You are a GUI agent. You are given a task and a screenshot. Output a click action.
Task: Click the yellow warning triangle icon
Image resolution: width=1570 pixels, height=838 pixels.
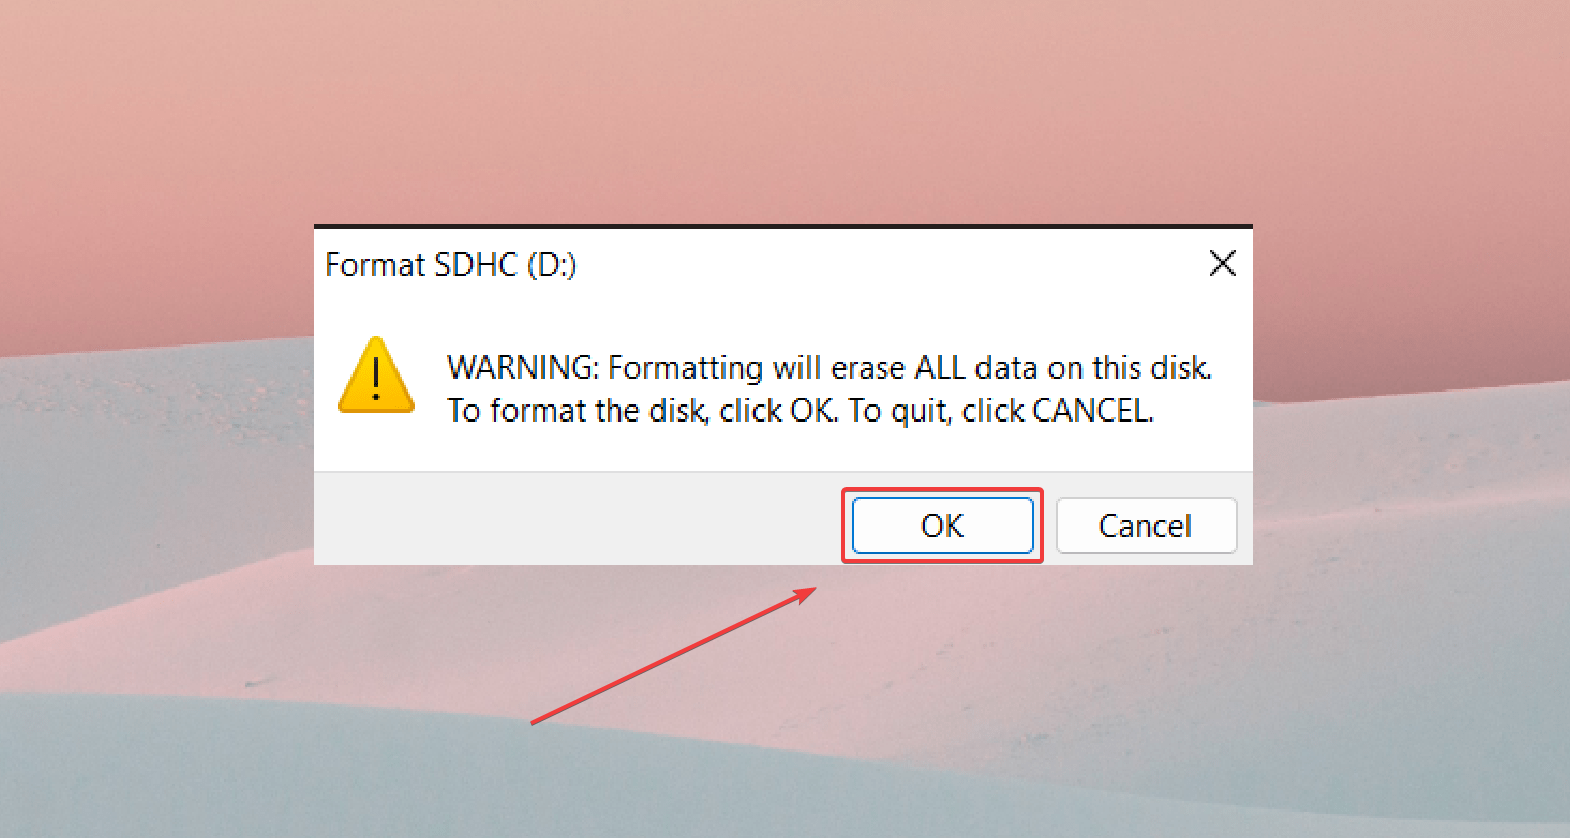click(376, 377)
